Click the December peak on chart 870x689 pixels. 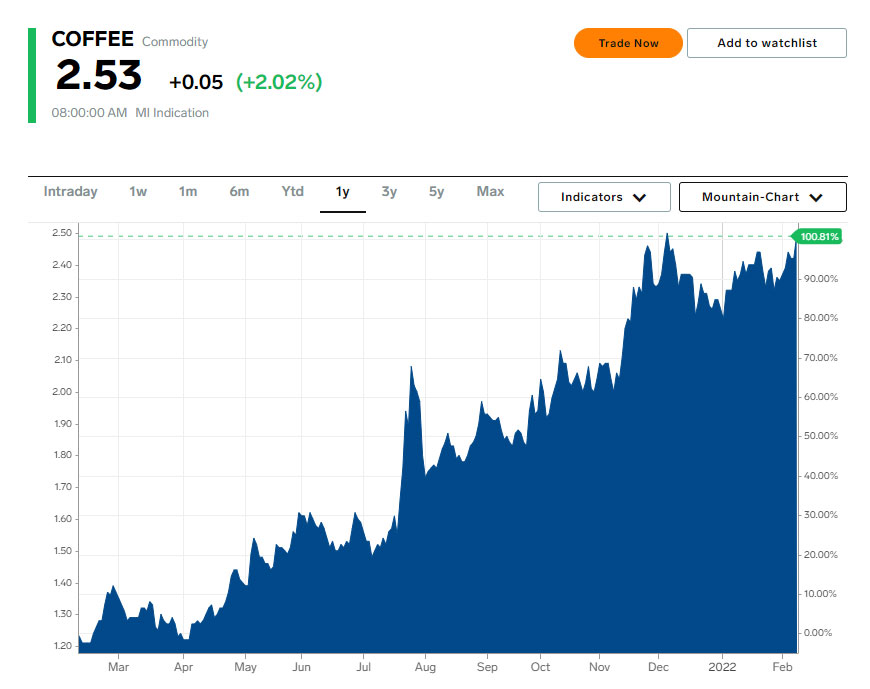[666, 235]
